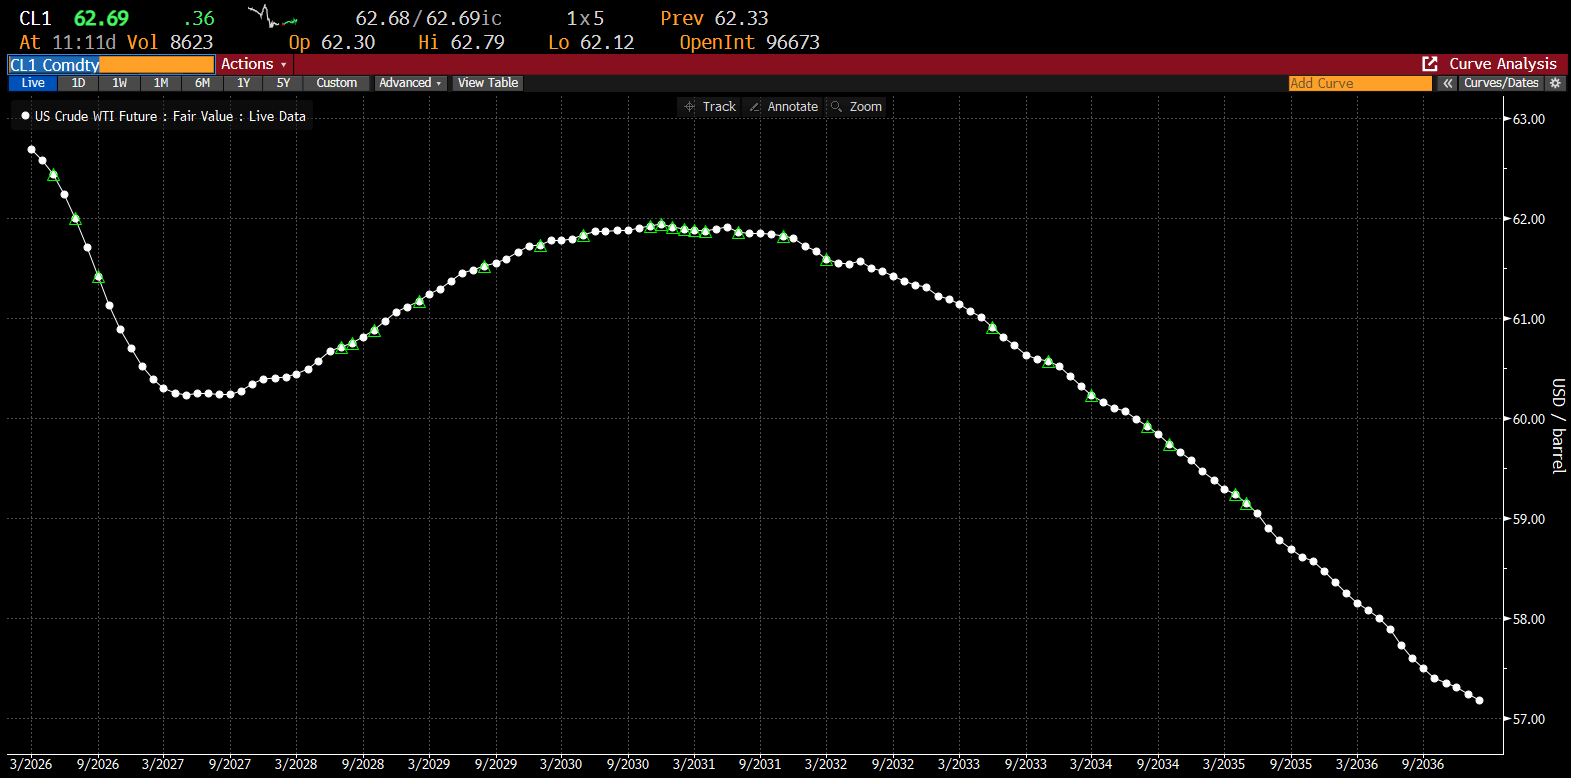
Task: Click the USD / barrel axis title
Action: pos(1558,425)
